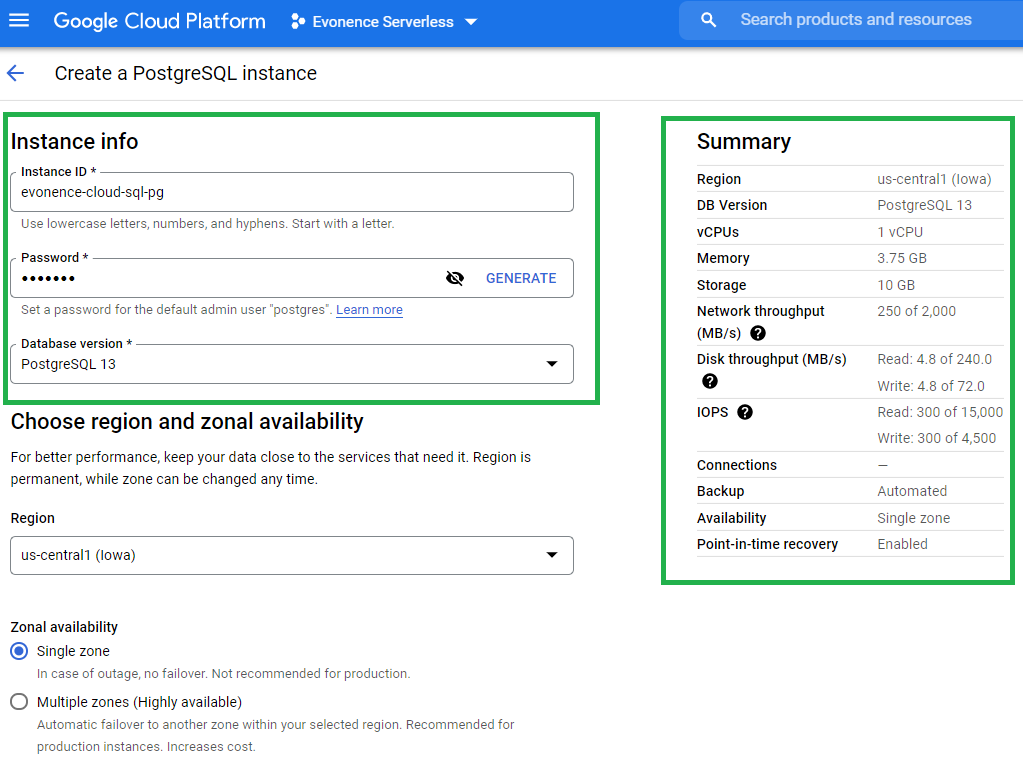Image resolution: width=1023 pixels, height=757 pixels.
Task: Open Network throughput help tooltip
Action: coord(757,333)
